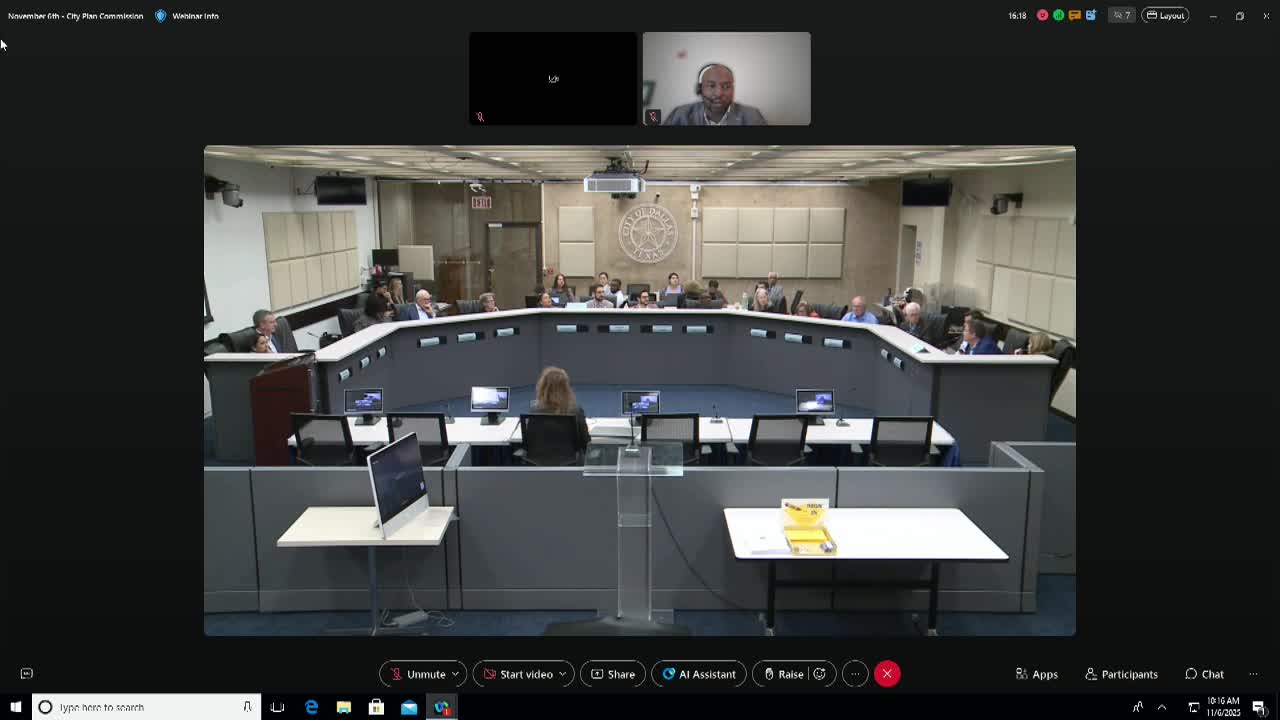Open Mail app from taskbar
This screenshot has height=720, width=1280.
tap(409, 707)
